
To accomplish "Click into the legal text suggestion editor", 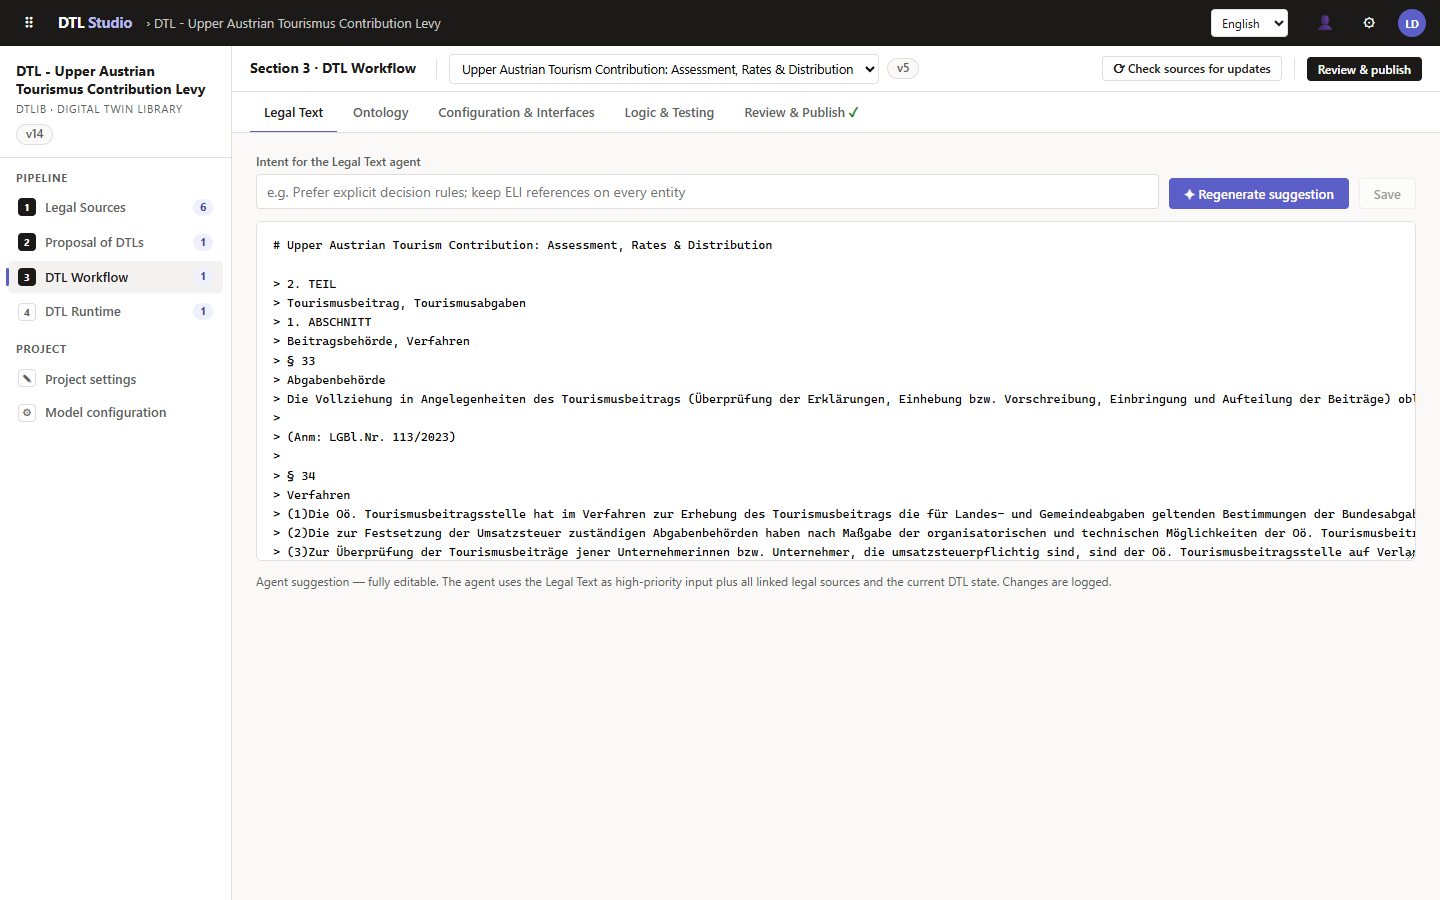I will tap(836, 391).
